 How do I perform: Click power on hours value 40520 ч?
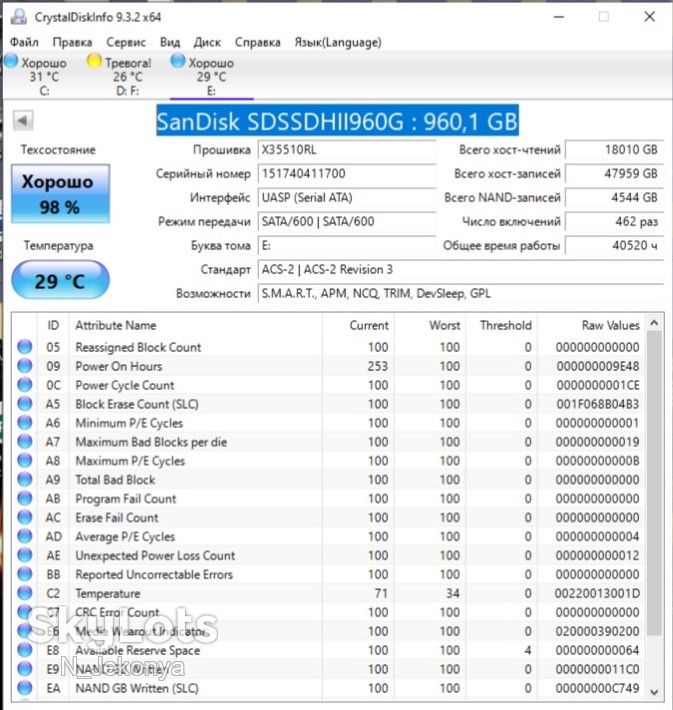[x=615, y=245]
